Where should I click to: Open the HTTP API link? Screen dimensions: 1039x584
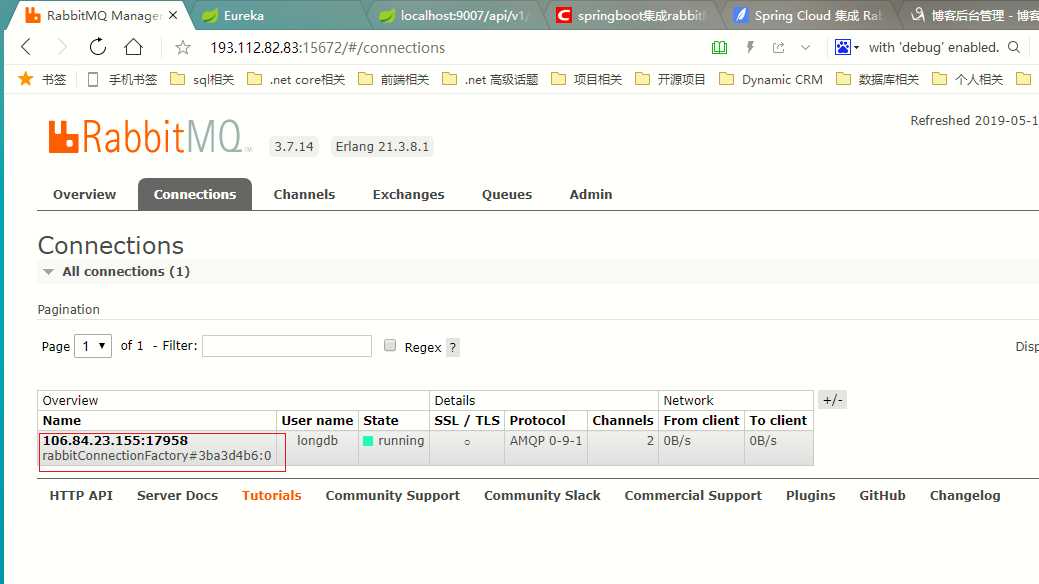(x=81, y=496)
